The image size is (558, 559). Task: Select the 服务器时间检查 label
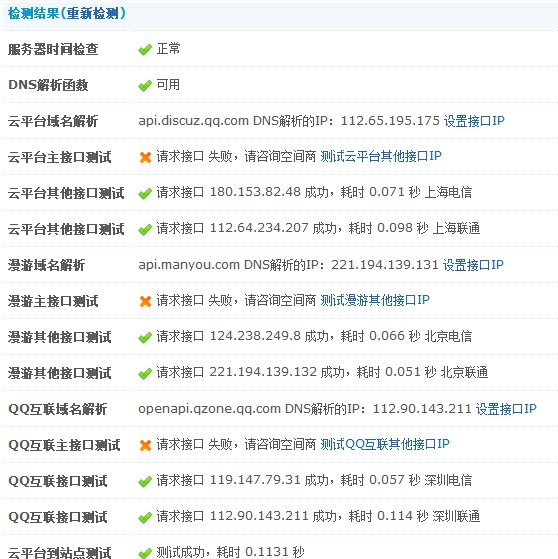53,49
